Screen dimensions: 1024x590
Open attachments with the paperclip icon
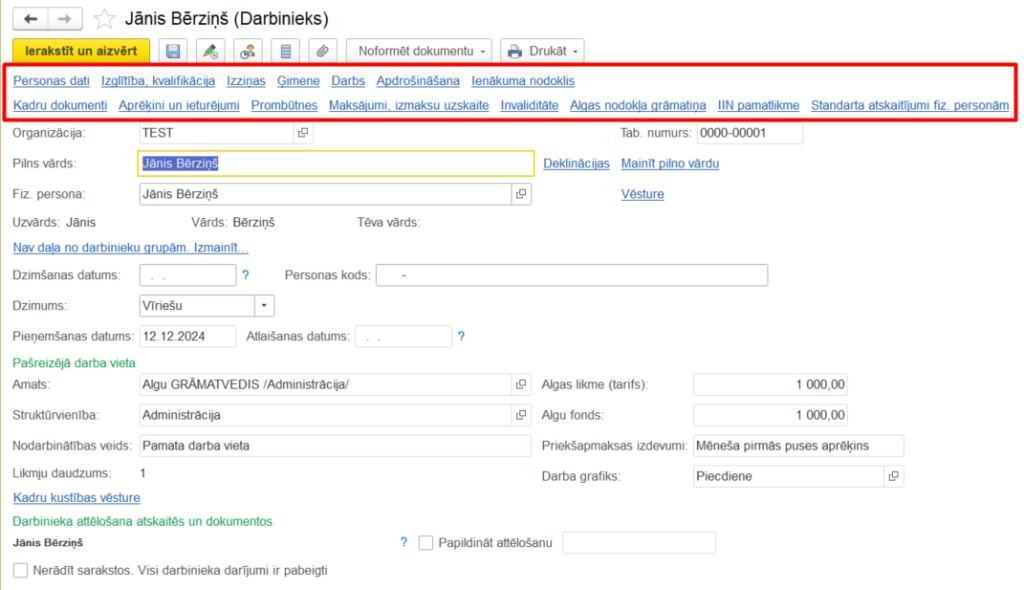(320, 51)
